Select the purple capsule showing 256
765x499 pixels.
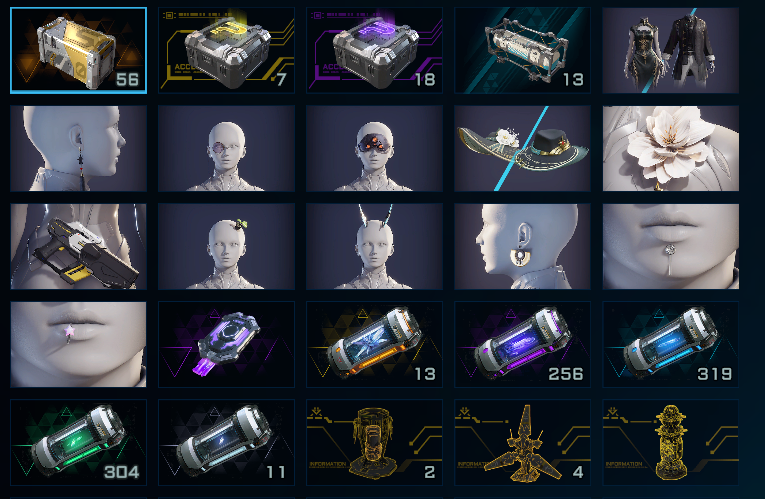coord(523,344)
